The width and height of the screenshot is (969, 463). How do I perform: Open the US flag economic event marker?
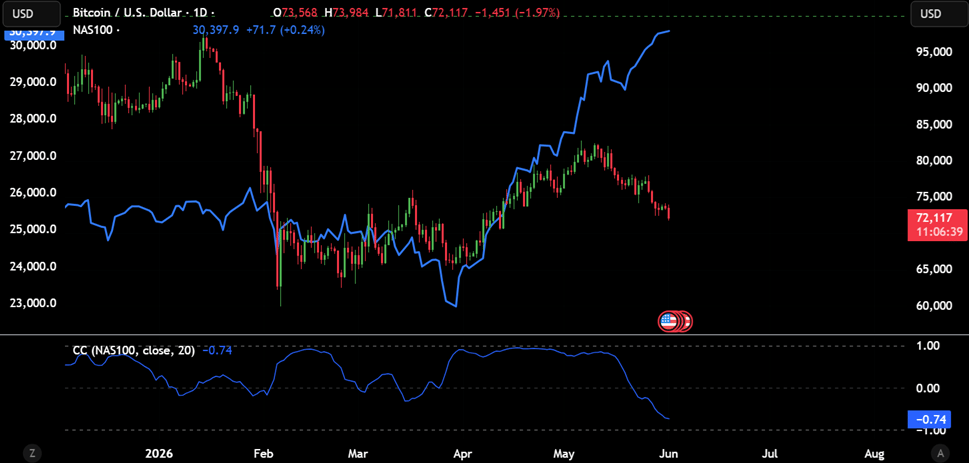tap(668, 321)
